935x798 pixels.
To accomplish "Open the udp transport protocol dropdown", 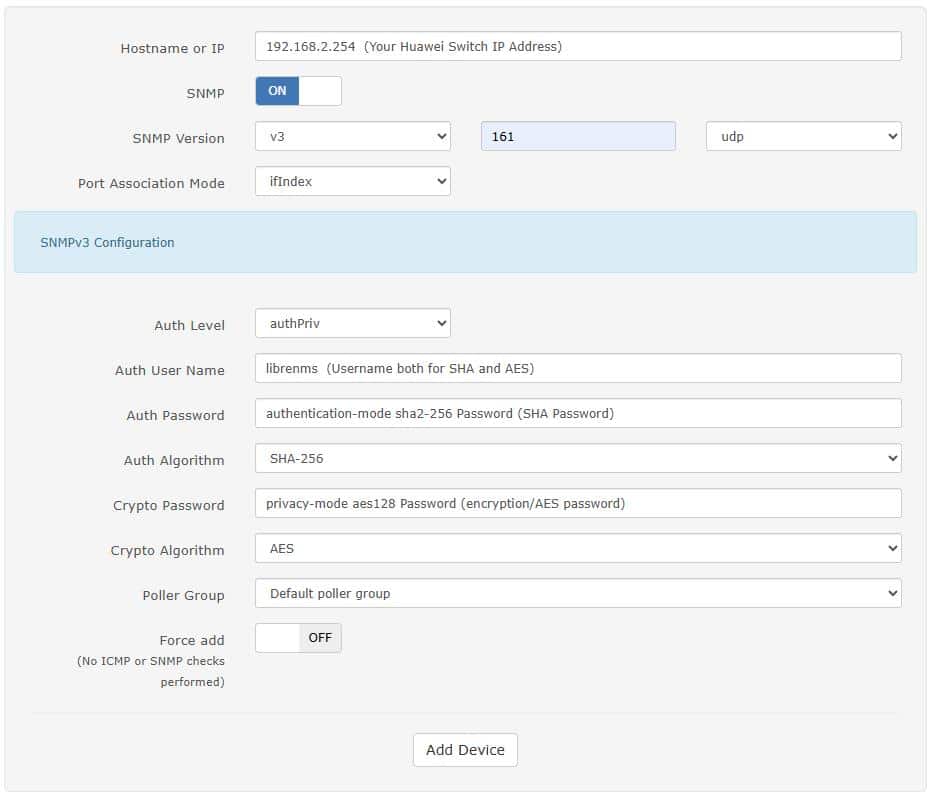I will [800, 136].
